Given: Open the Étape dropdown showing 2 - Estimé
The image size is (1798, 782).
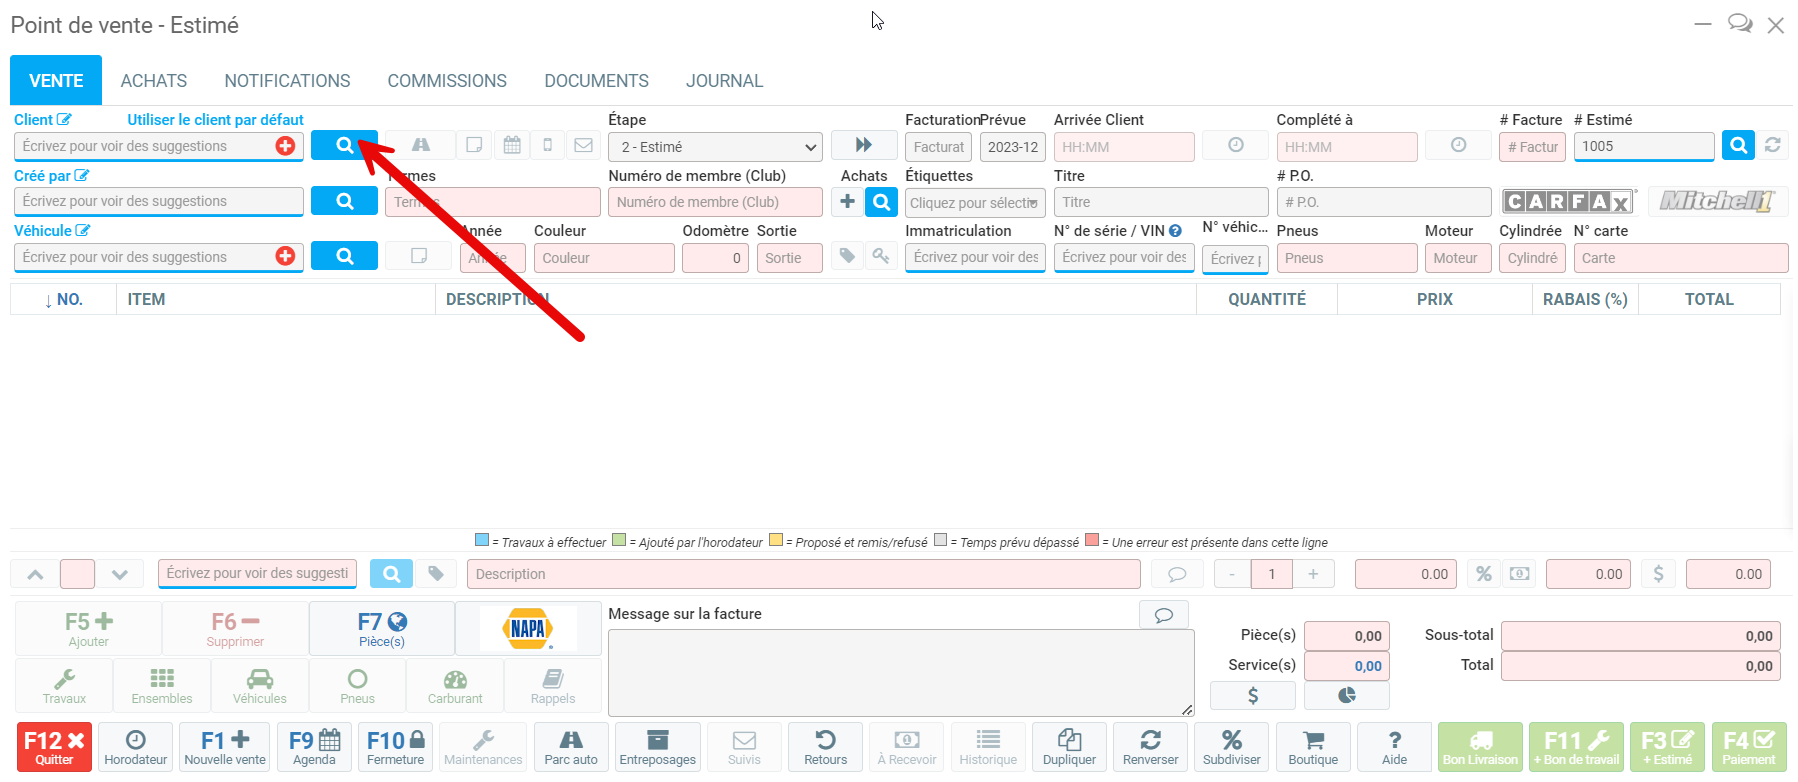Looking at the screenshot, I should (715, 147).
